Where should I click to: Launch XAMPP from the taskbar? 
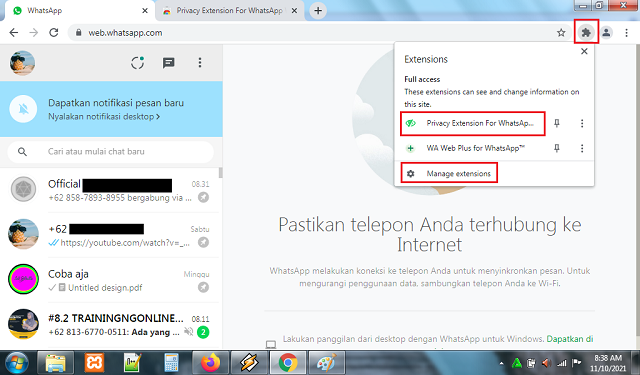[94, 362]
